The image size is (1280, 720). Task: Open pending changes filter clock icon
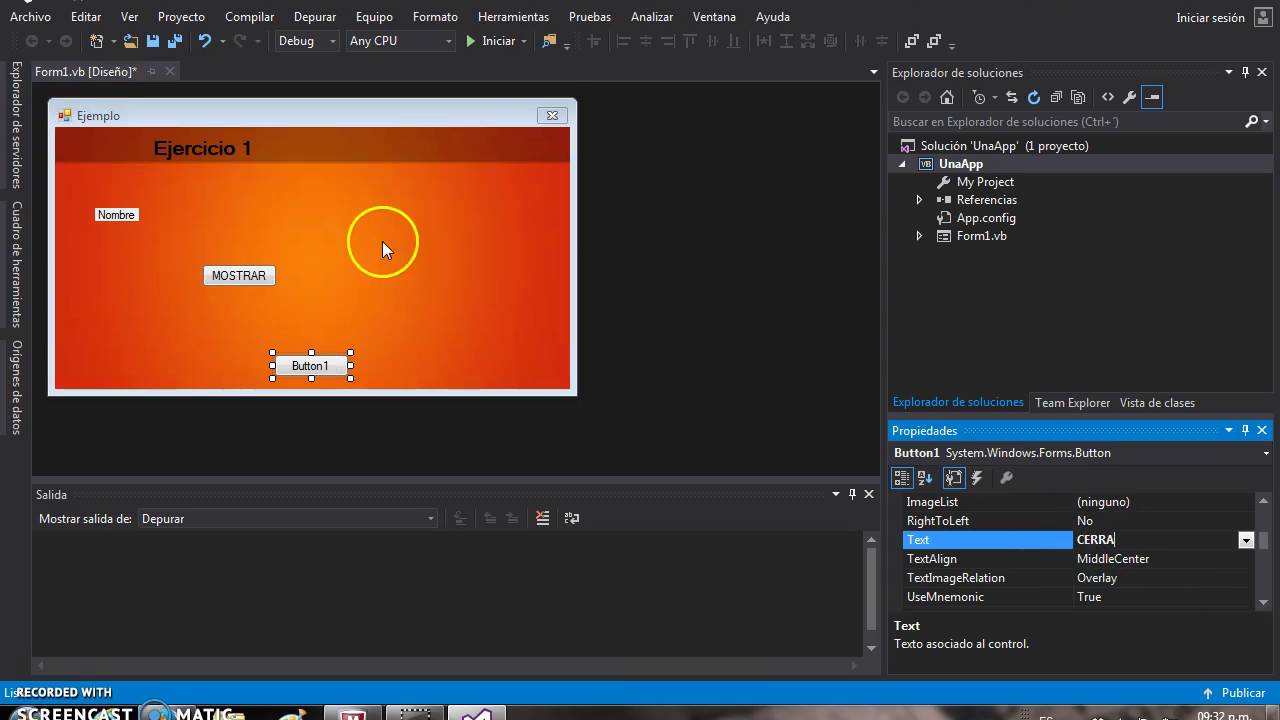[979, 97]
